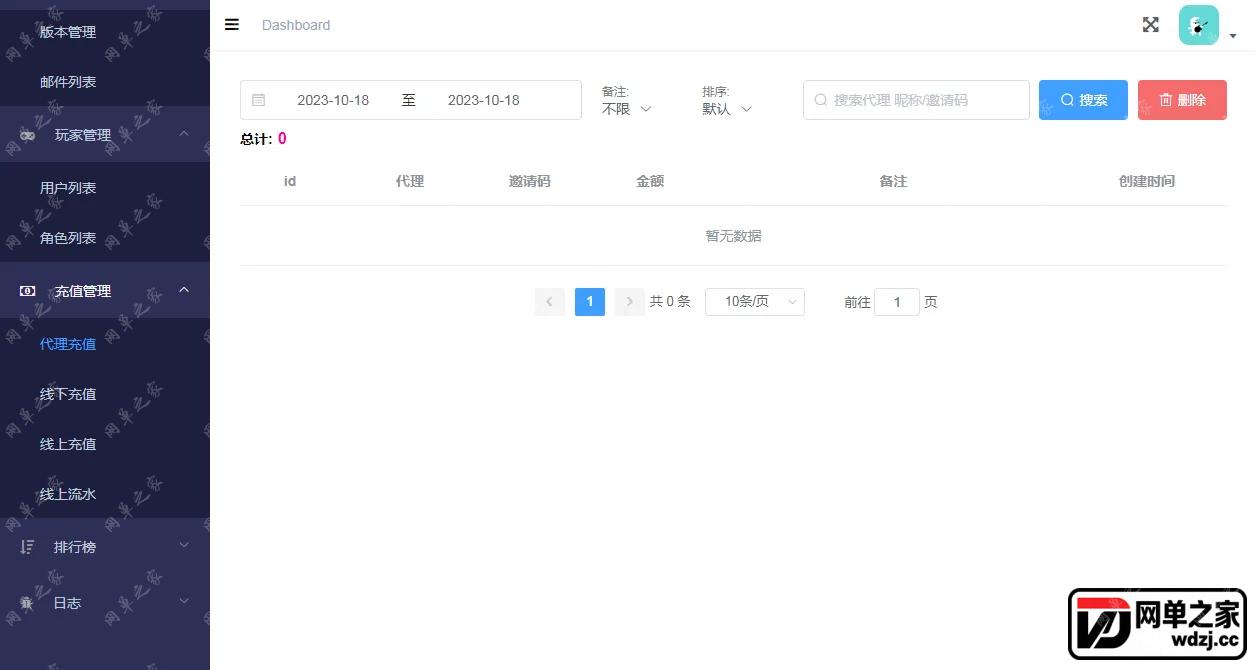
Task: Click the 备注 column header
Action: pyautogui.click(x=893, y=181)
